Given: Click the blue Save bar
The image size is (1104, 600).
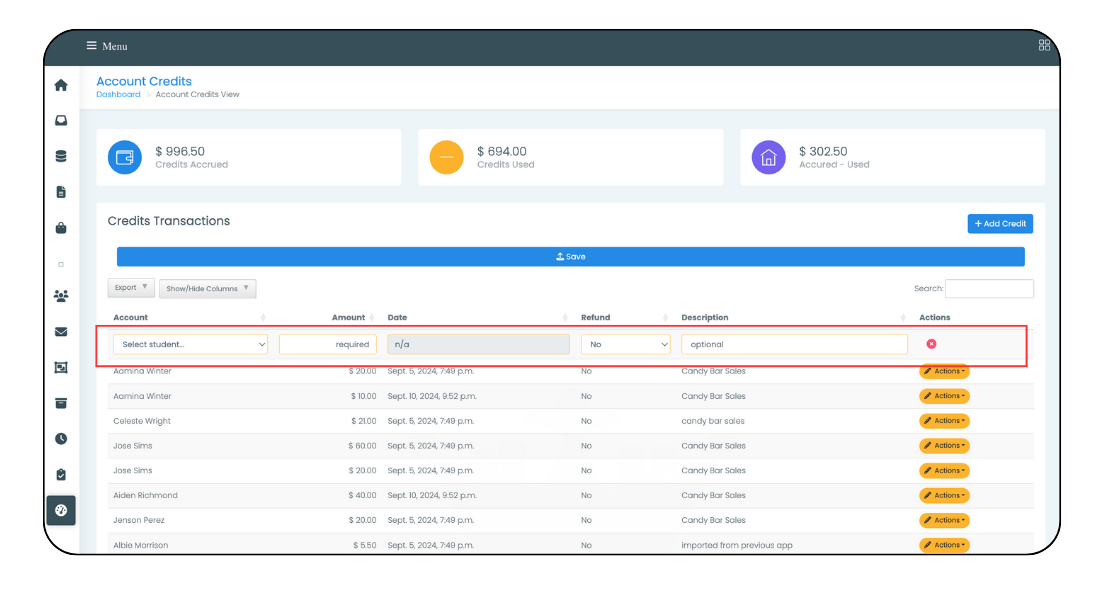Looking at the screenshot, I should coord(570,256).
